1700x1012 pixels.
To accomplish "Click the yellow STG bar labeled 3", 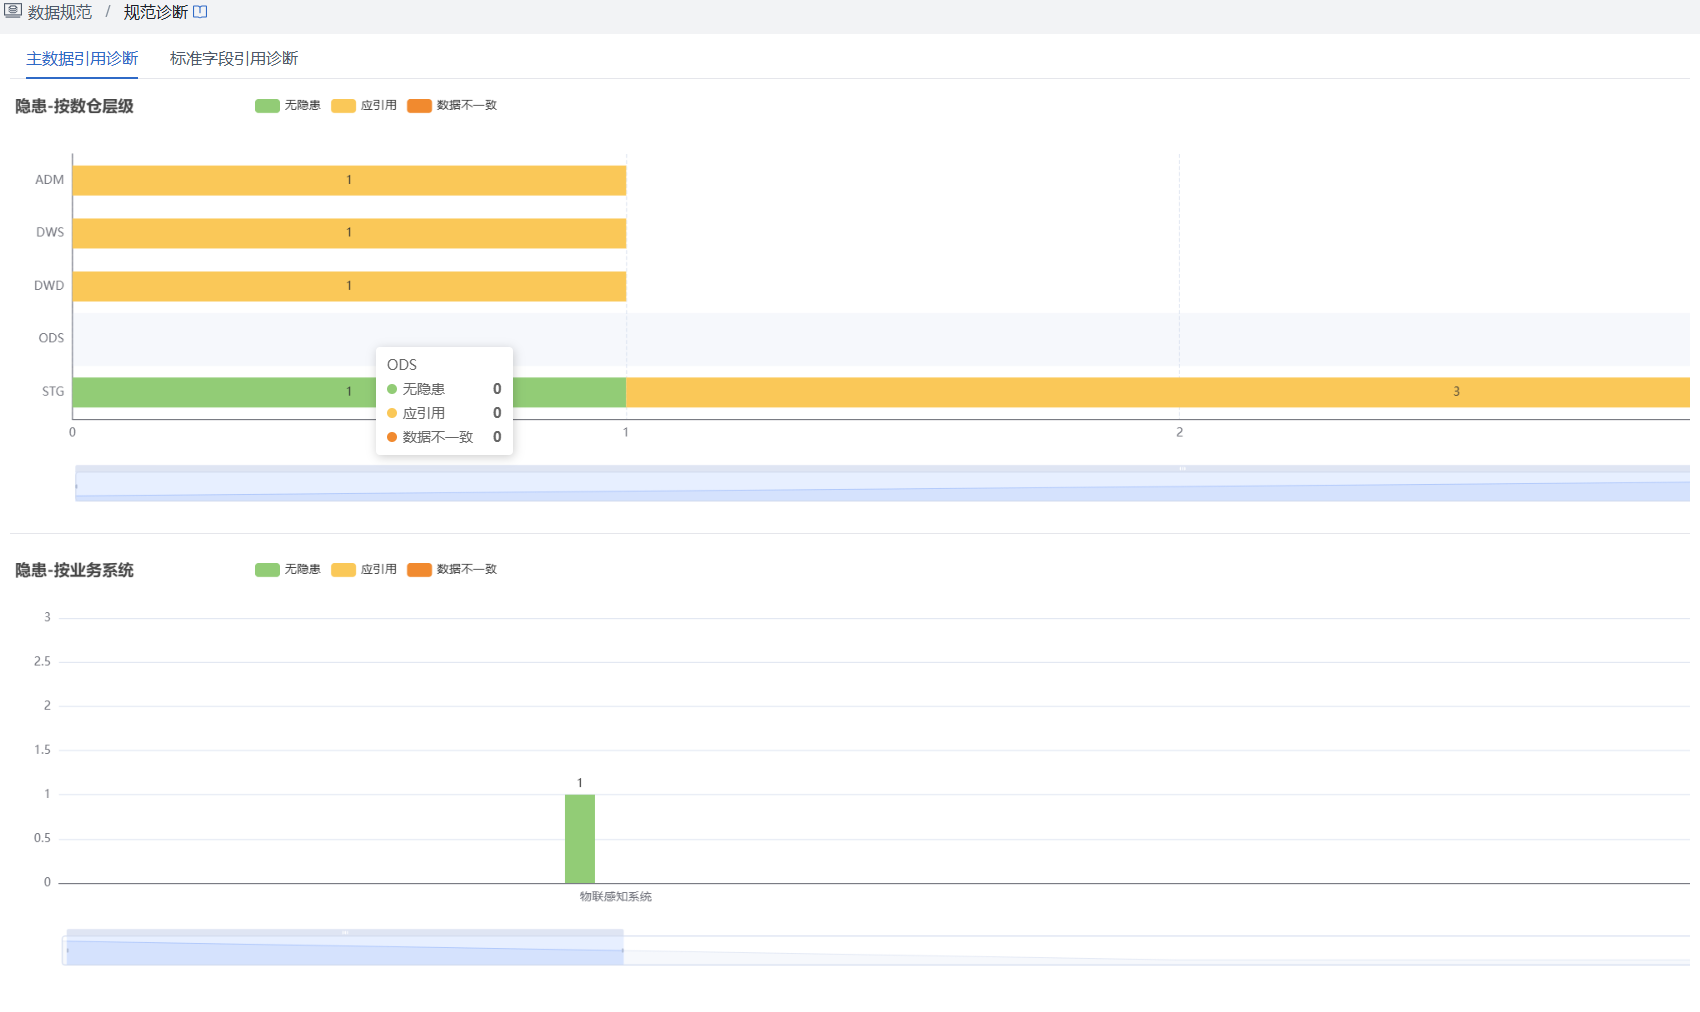I will pyautogui.click(x=1158, y=392).
